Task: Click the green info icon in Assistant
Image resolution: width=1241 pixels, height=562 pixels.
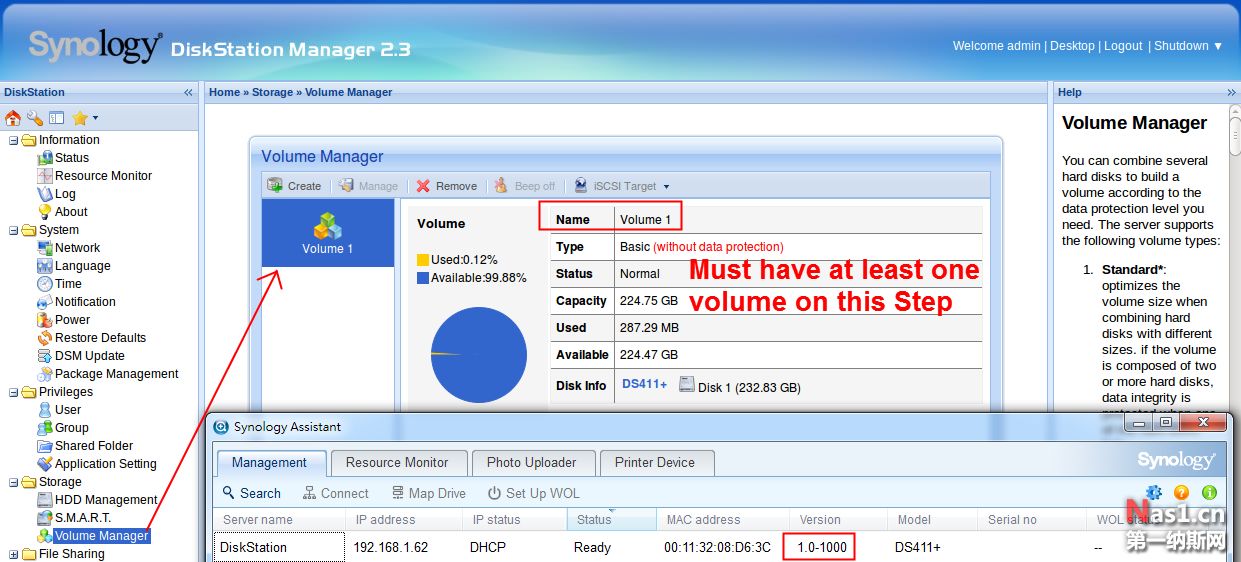Action: [1209, 492]
